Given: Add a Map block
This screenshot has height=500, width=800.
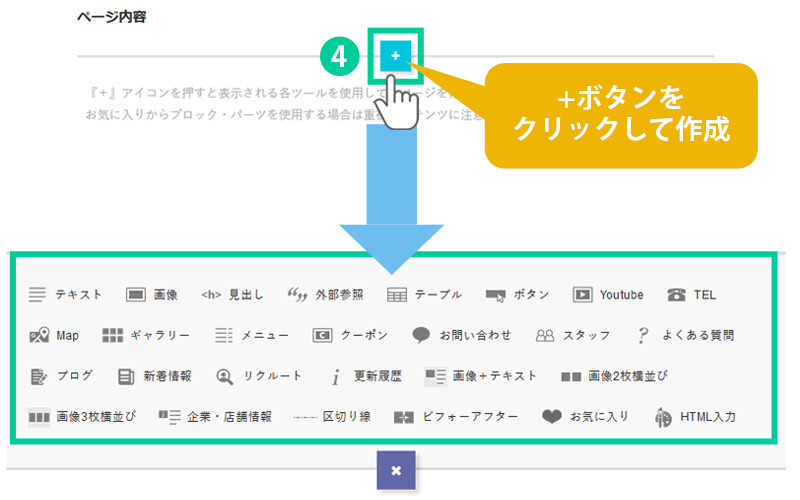Looking at the screenshot, I should pos(55,336).
